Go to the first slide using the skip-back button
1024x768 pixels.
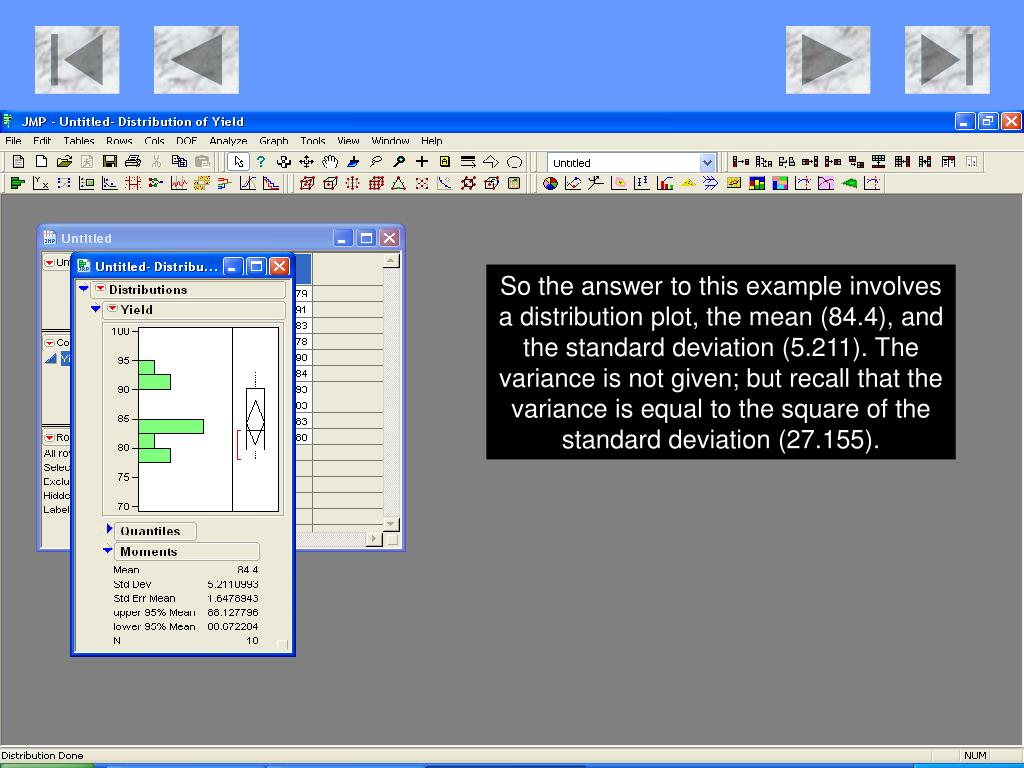tap(77, 60)
